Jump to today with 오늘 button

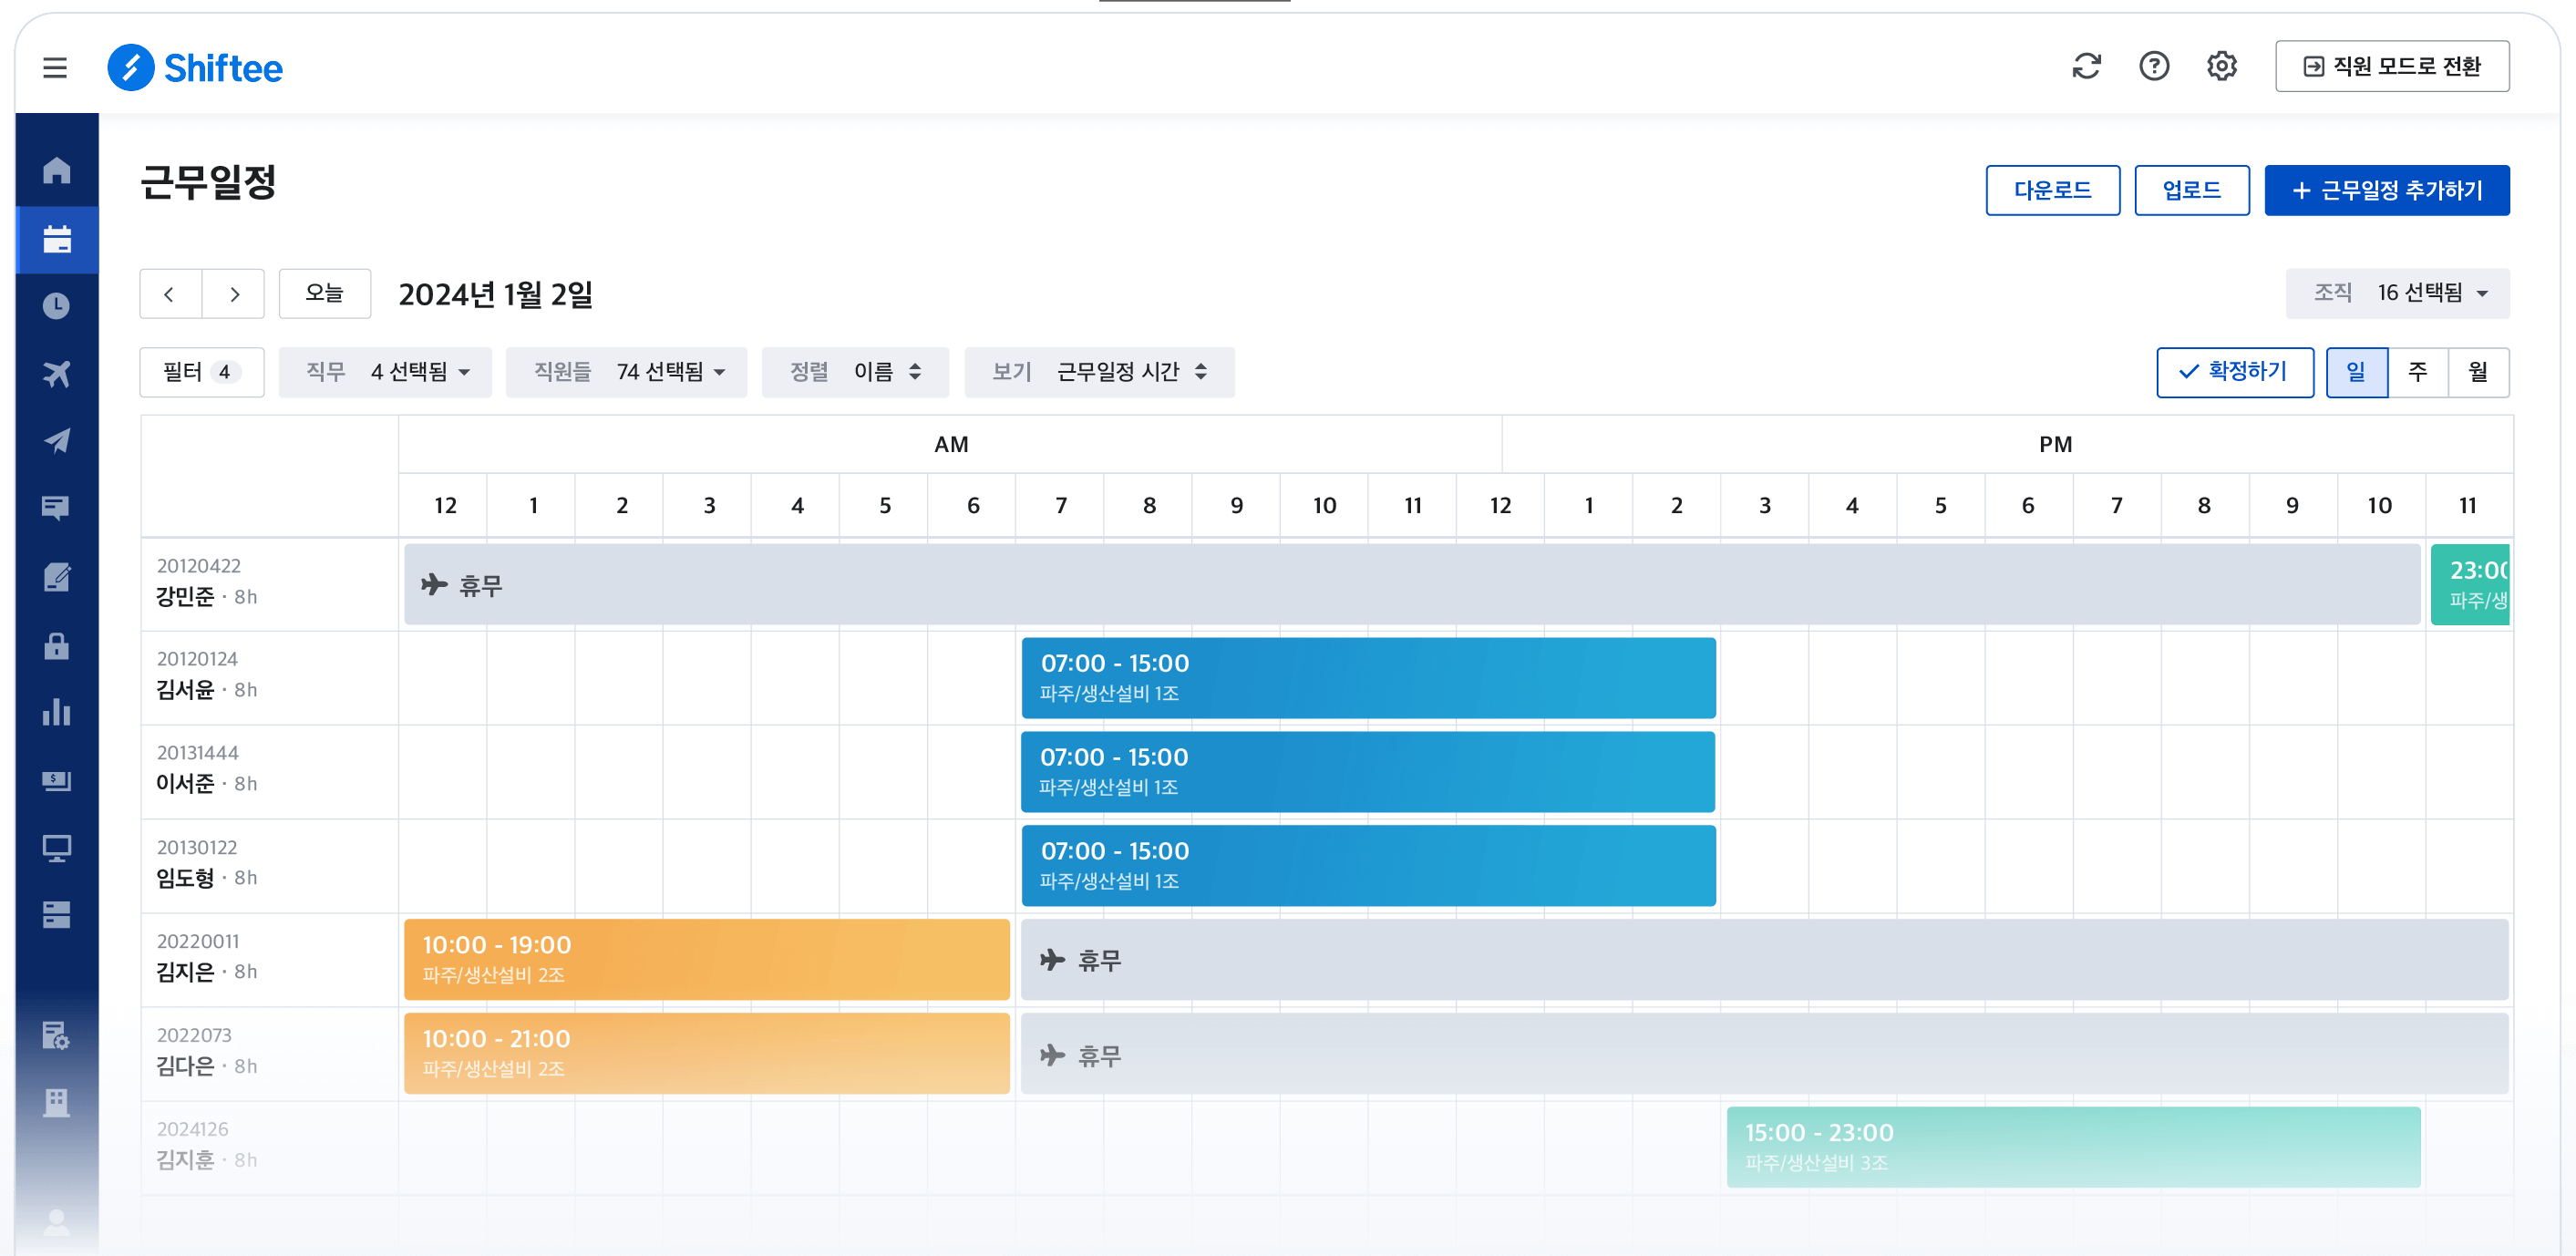[x=324, y=294]
